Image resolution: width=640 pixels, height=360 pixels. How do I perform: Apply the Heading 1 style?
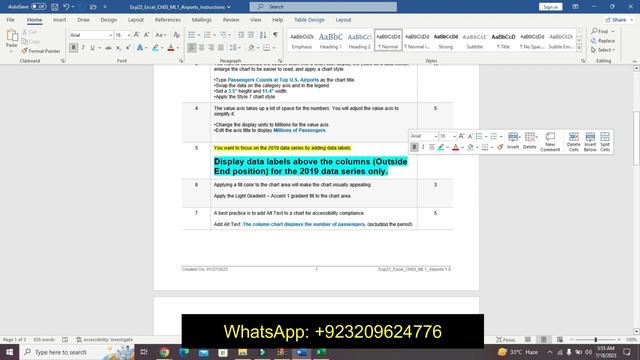(330, 40)
